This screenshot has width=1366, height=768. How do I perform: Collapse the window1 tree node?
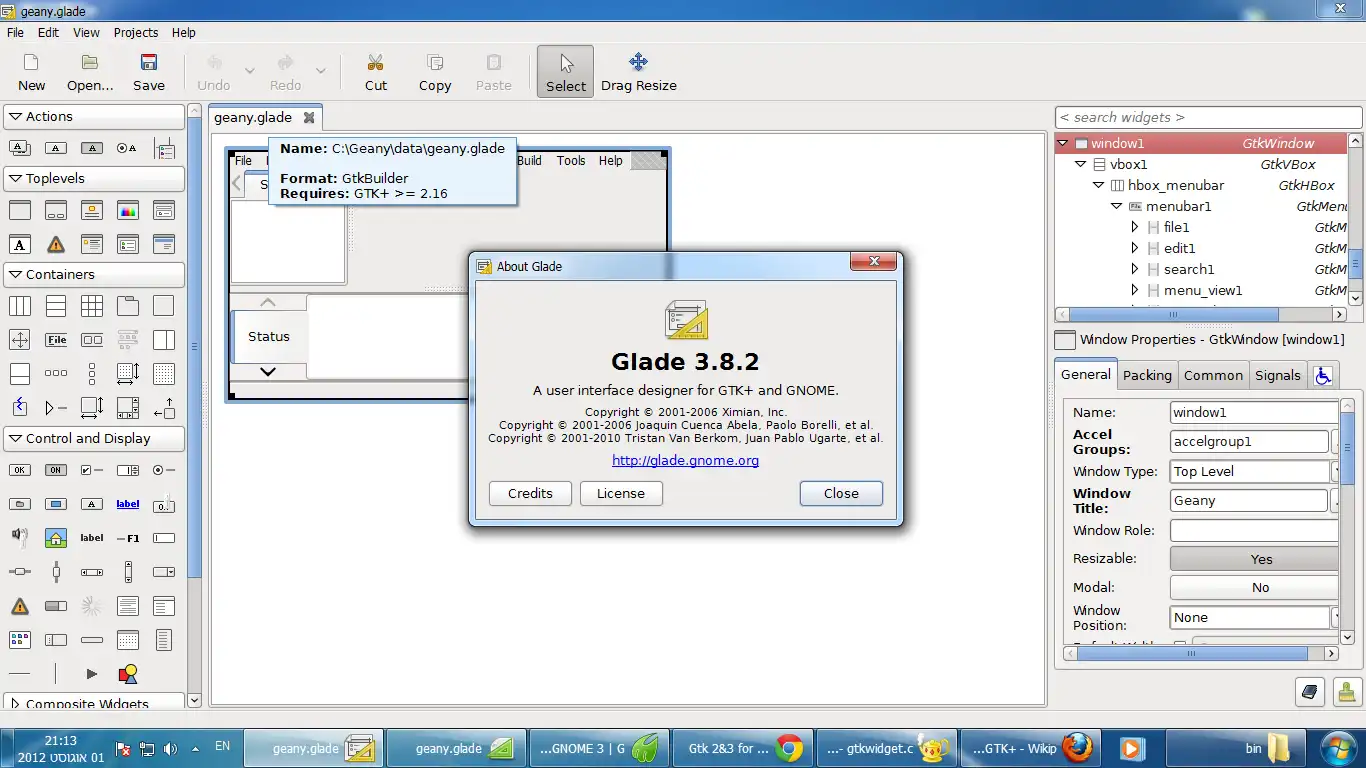click(x=1063, y=143)
